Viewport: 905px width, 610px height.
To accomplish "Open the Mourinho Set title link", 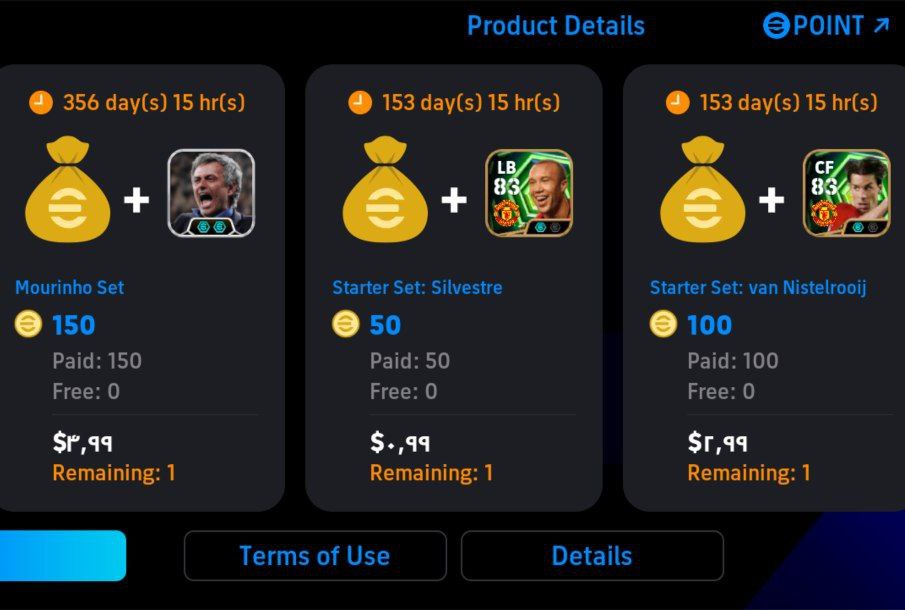I will pos(70,288).
